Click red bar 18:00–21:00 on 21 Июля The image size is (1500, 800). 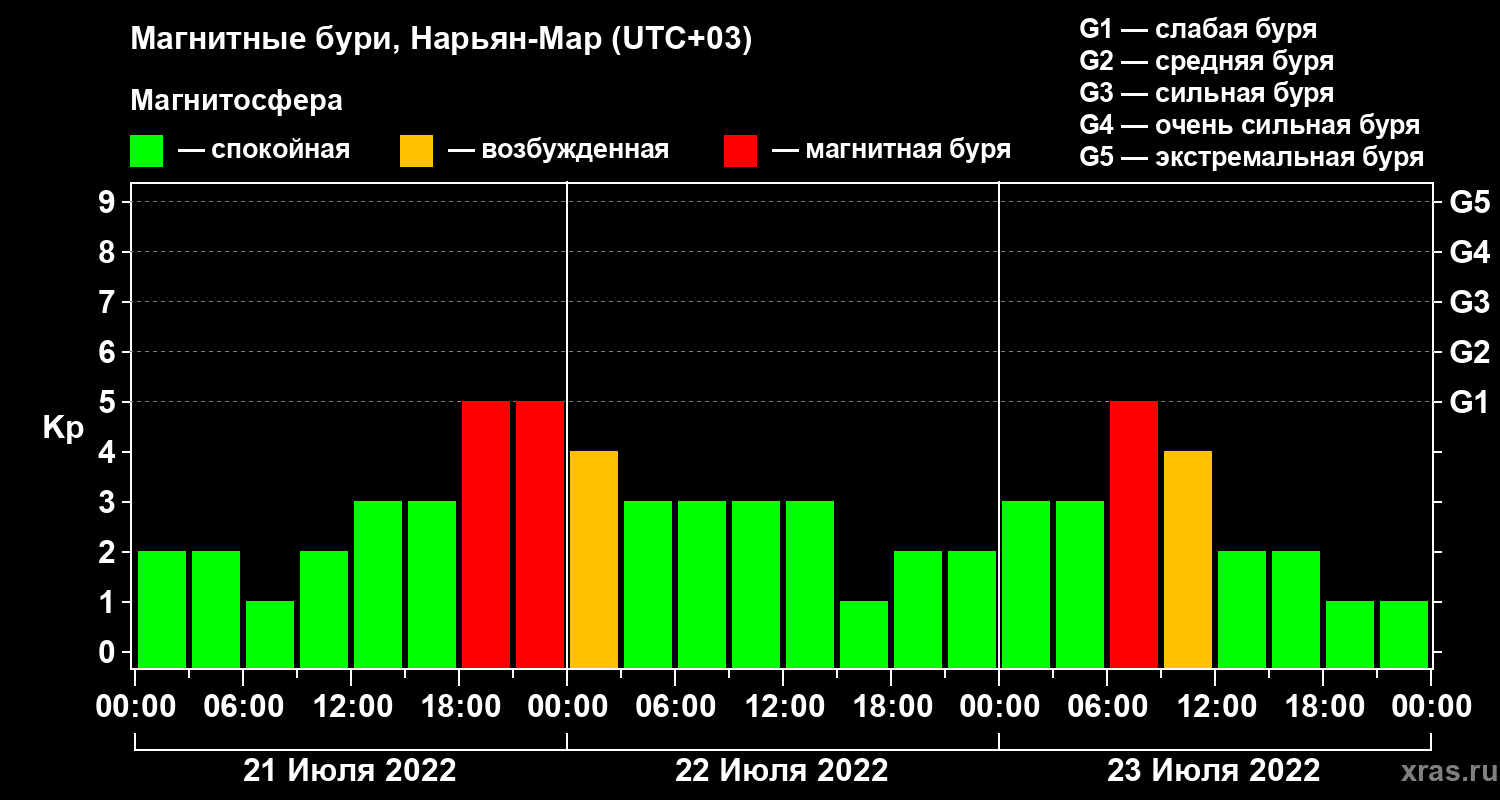tap(486, 534)
